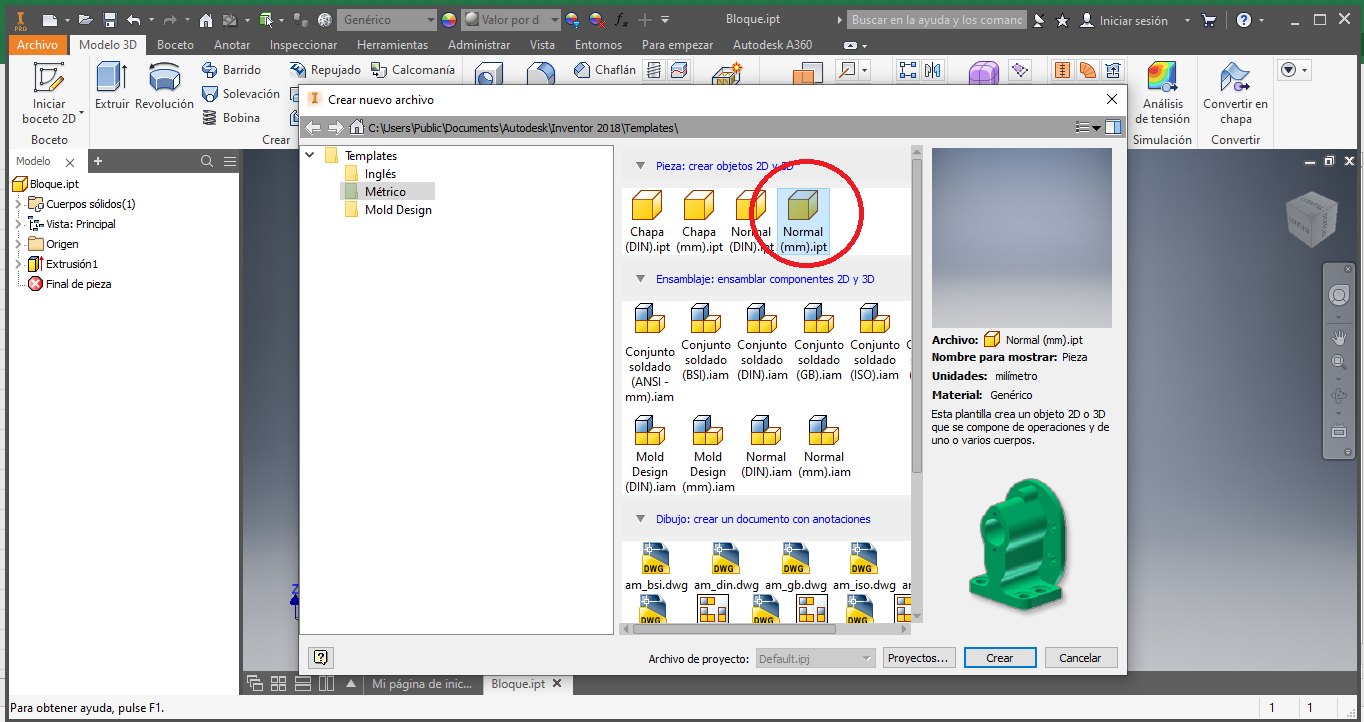Activate the Chaflán chamfer tool
1364x722 pixels.
pos(605,70)
